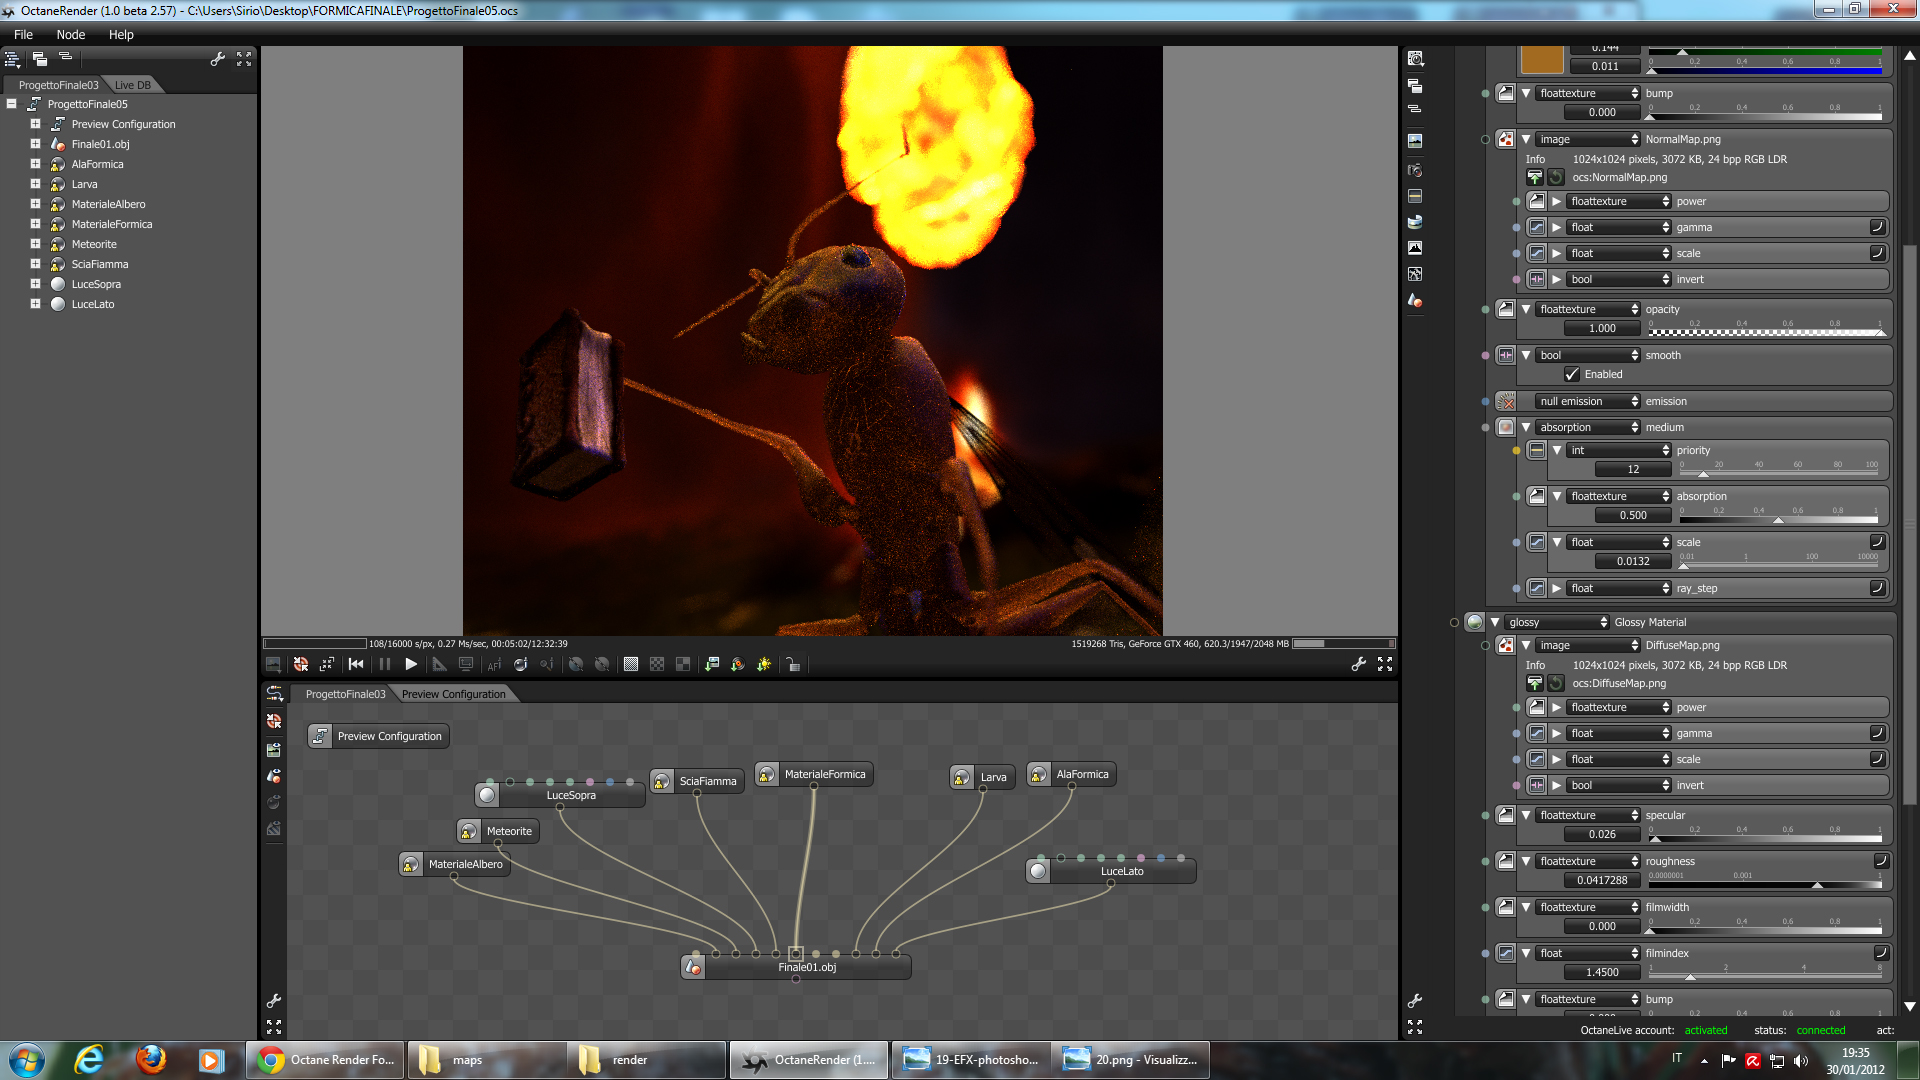
Task: Uncheck the smooth Enabled checkbox
Action: tap(1572, 374)
